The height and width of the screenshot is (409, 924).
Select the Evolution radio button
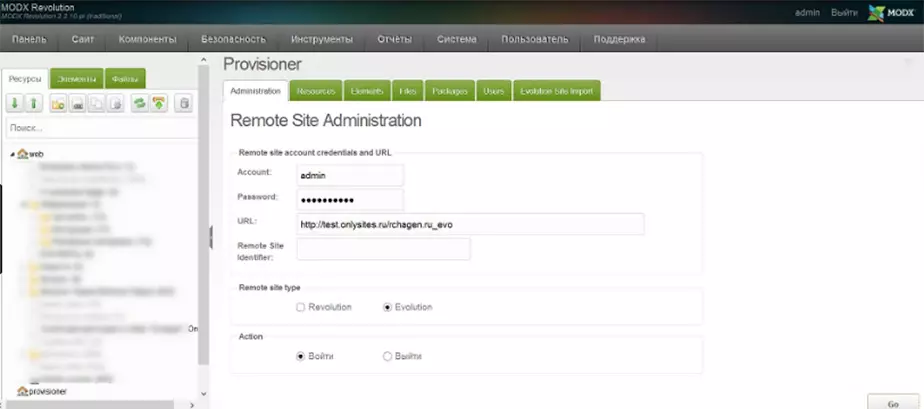click(x=387, y=307)
